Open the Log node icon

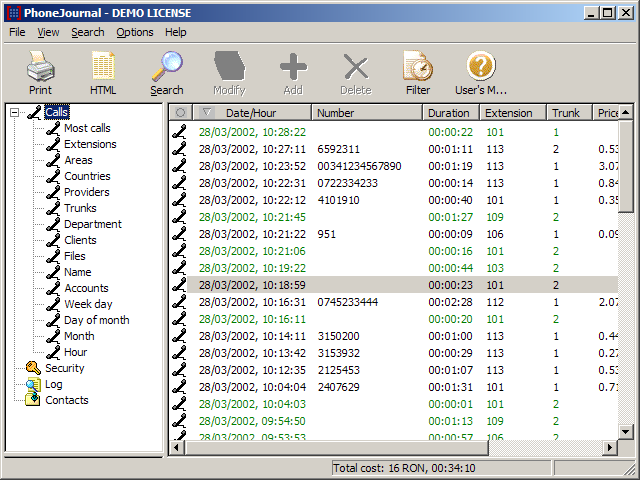point(33,384)
